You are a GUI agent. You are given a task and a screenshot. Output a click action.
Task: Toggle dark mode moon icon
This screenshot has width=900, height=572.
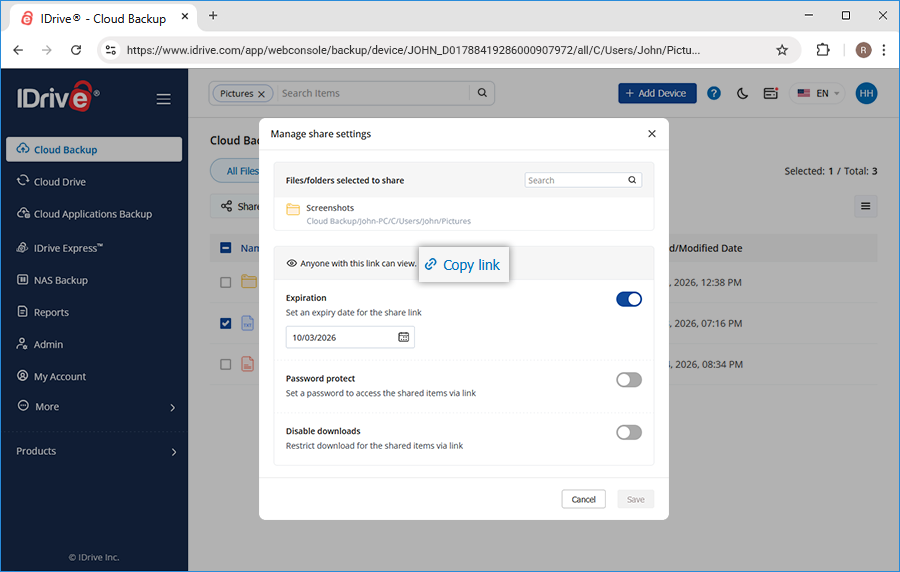(x=742, y=93)
